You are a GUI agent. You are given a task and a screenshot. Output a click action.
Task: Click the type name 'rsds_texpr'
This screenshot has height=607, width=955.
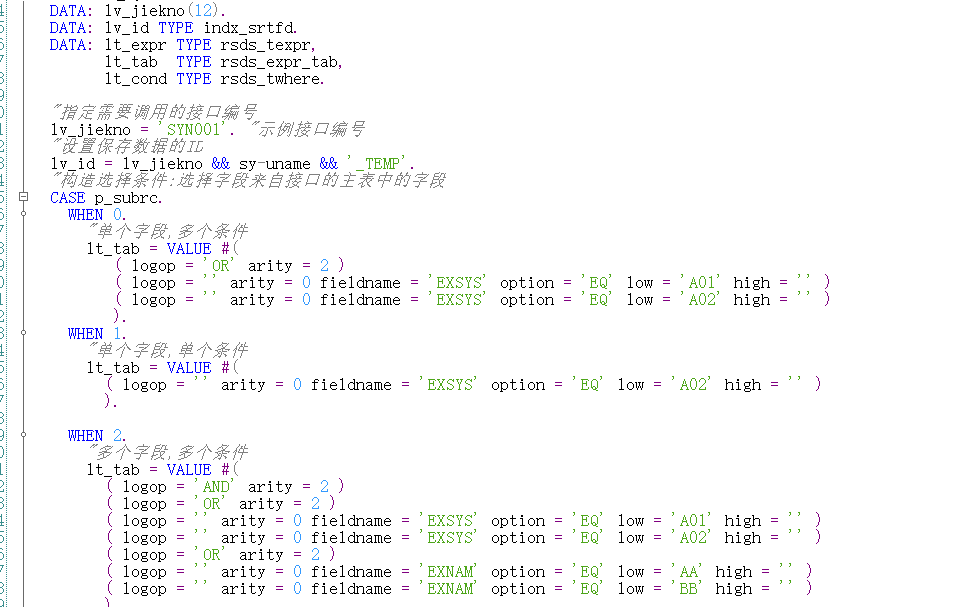pyautogui.click(x=267, y=45)
